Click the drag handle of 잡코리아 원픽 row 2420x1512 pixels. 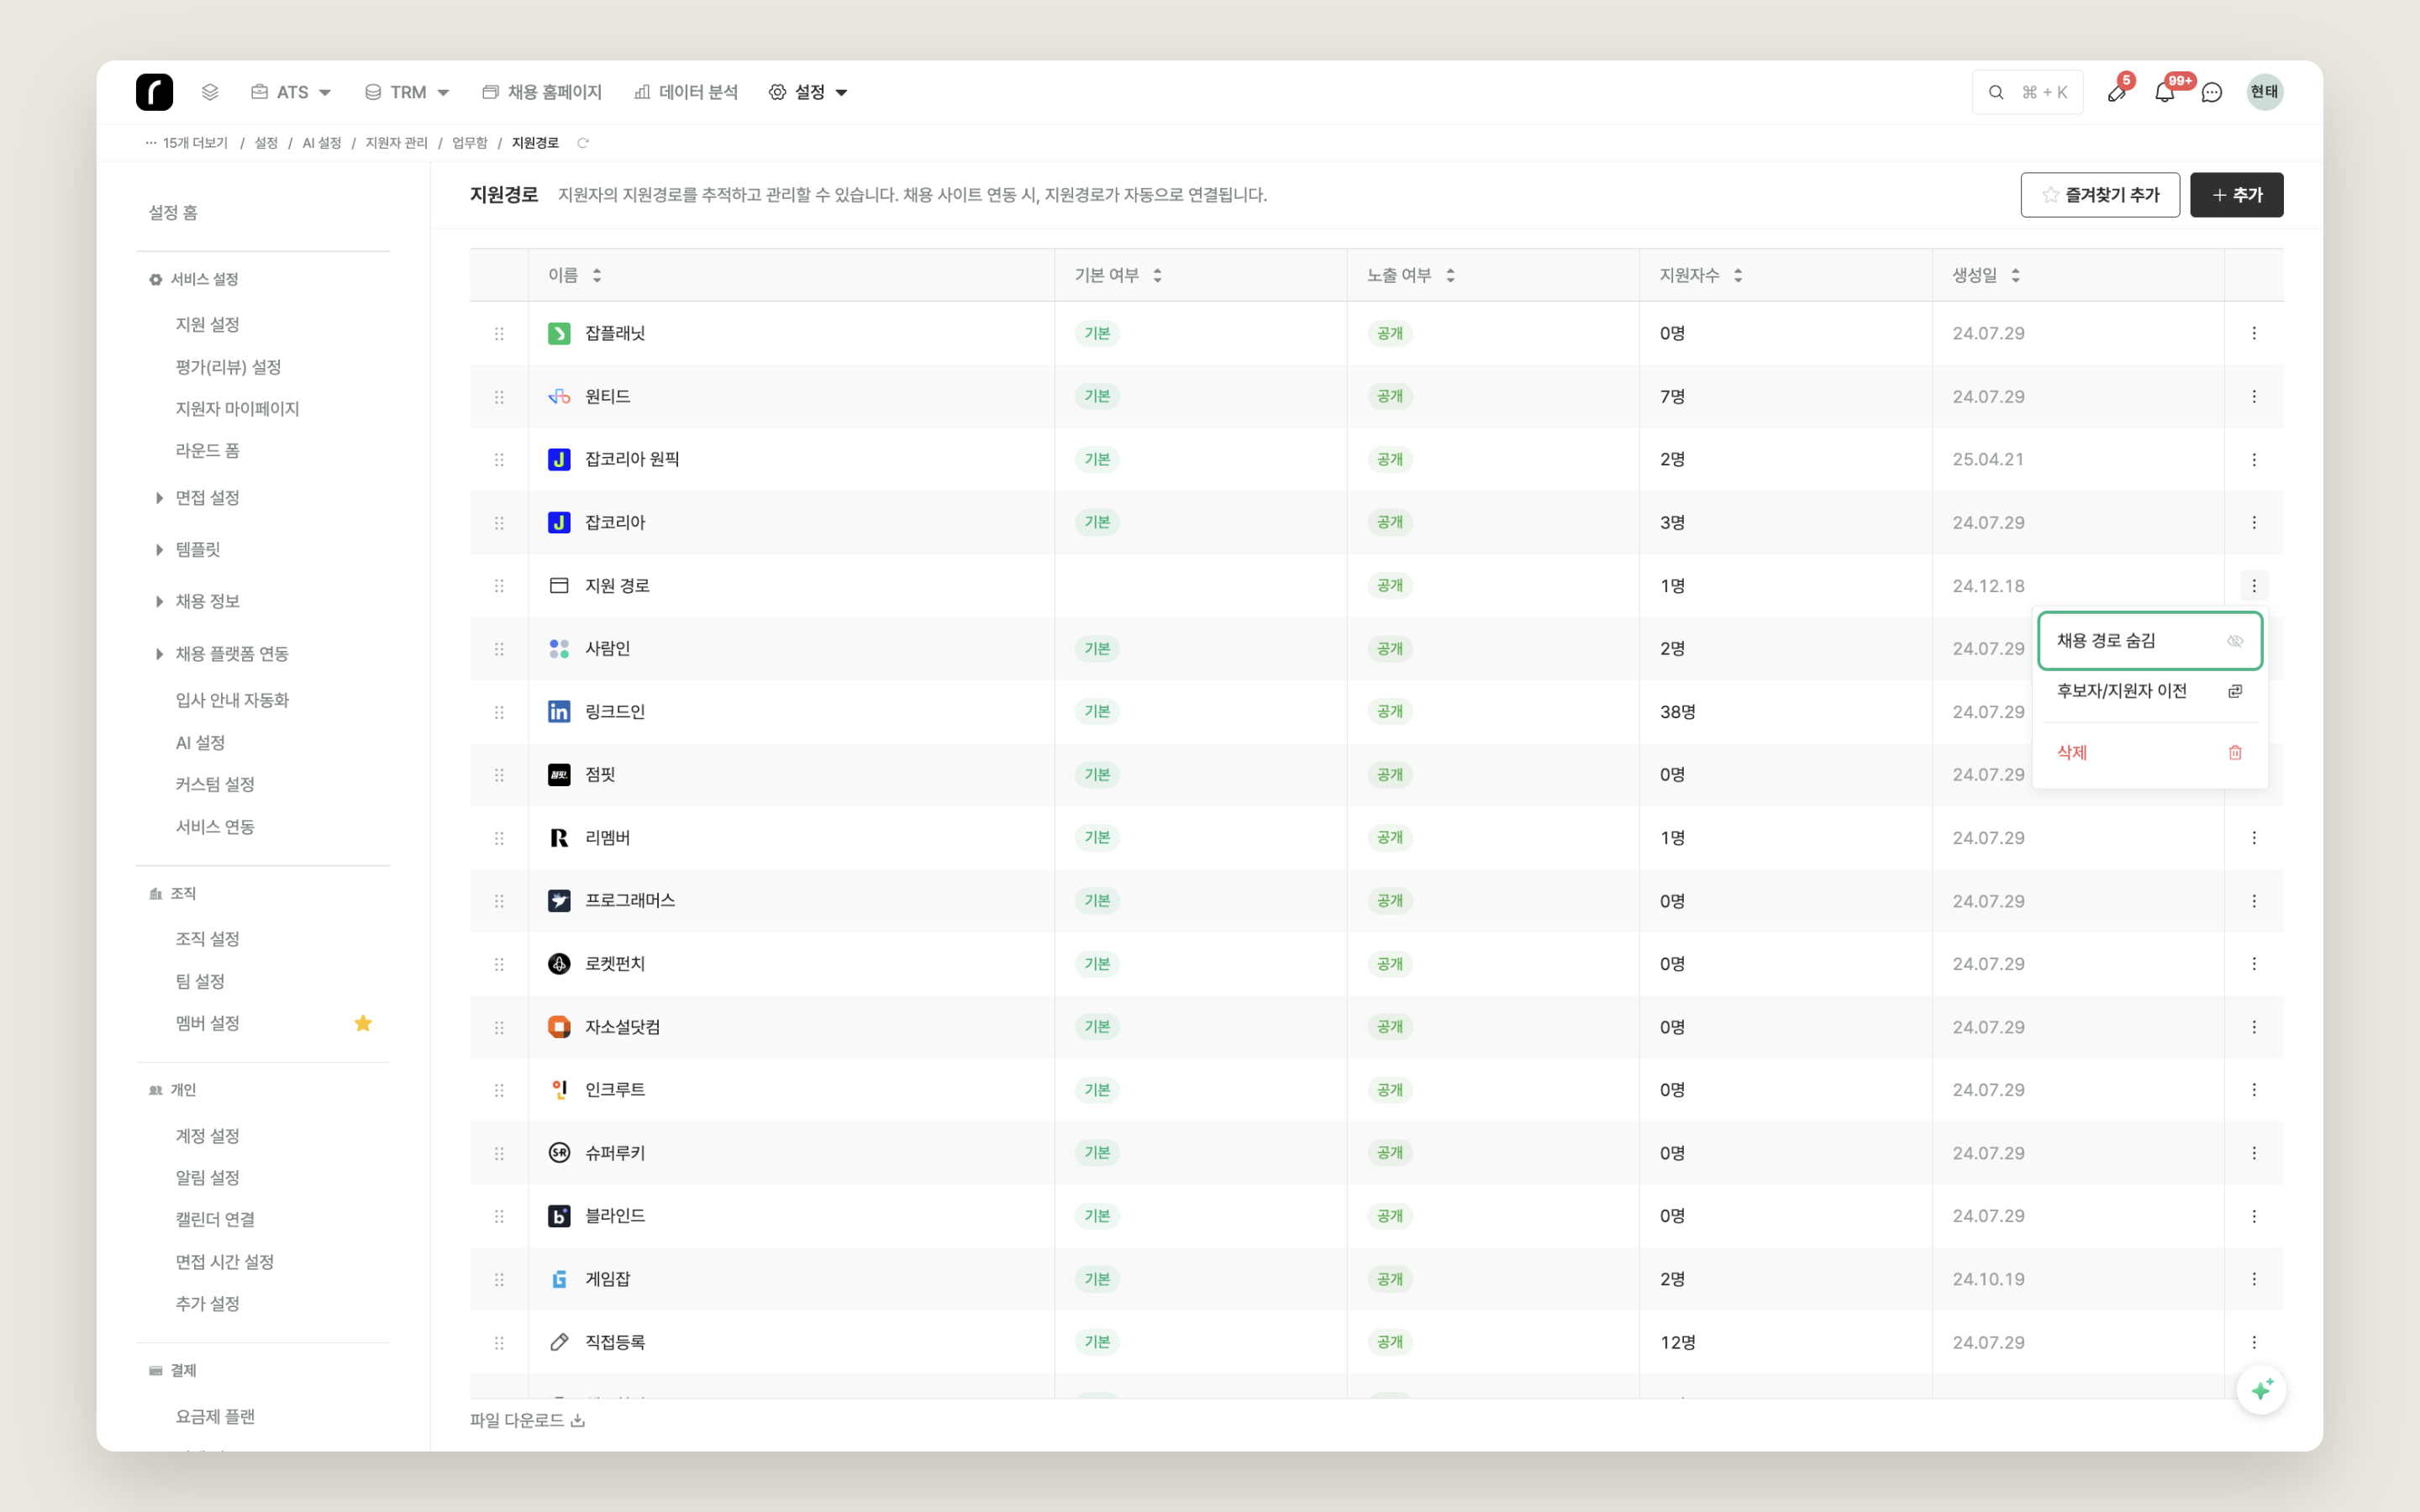tap(499, 460)
